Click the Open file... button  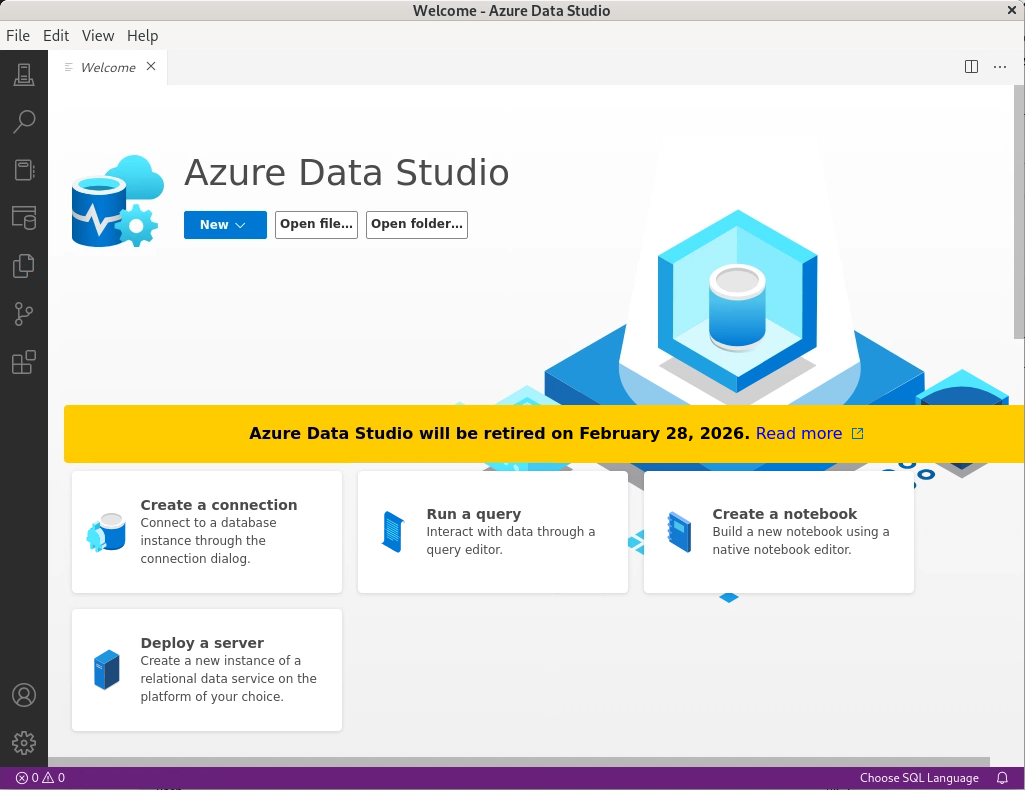pos(316,225)
